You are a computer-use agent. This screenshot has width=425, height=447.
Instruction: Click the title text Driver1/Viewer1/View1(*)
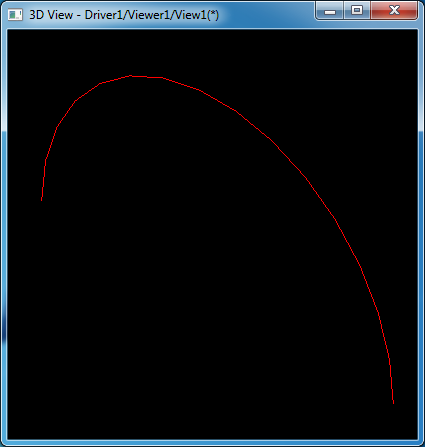[152, 15]
